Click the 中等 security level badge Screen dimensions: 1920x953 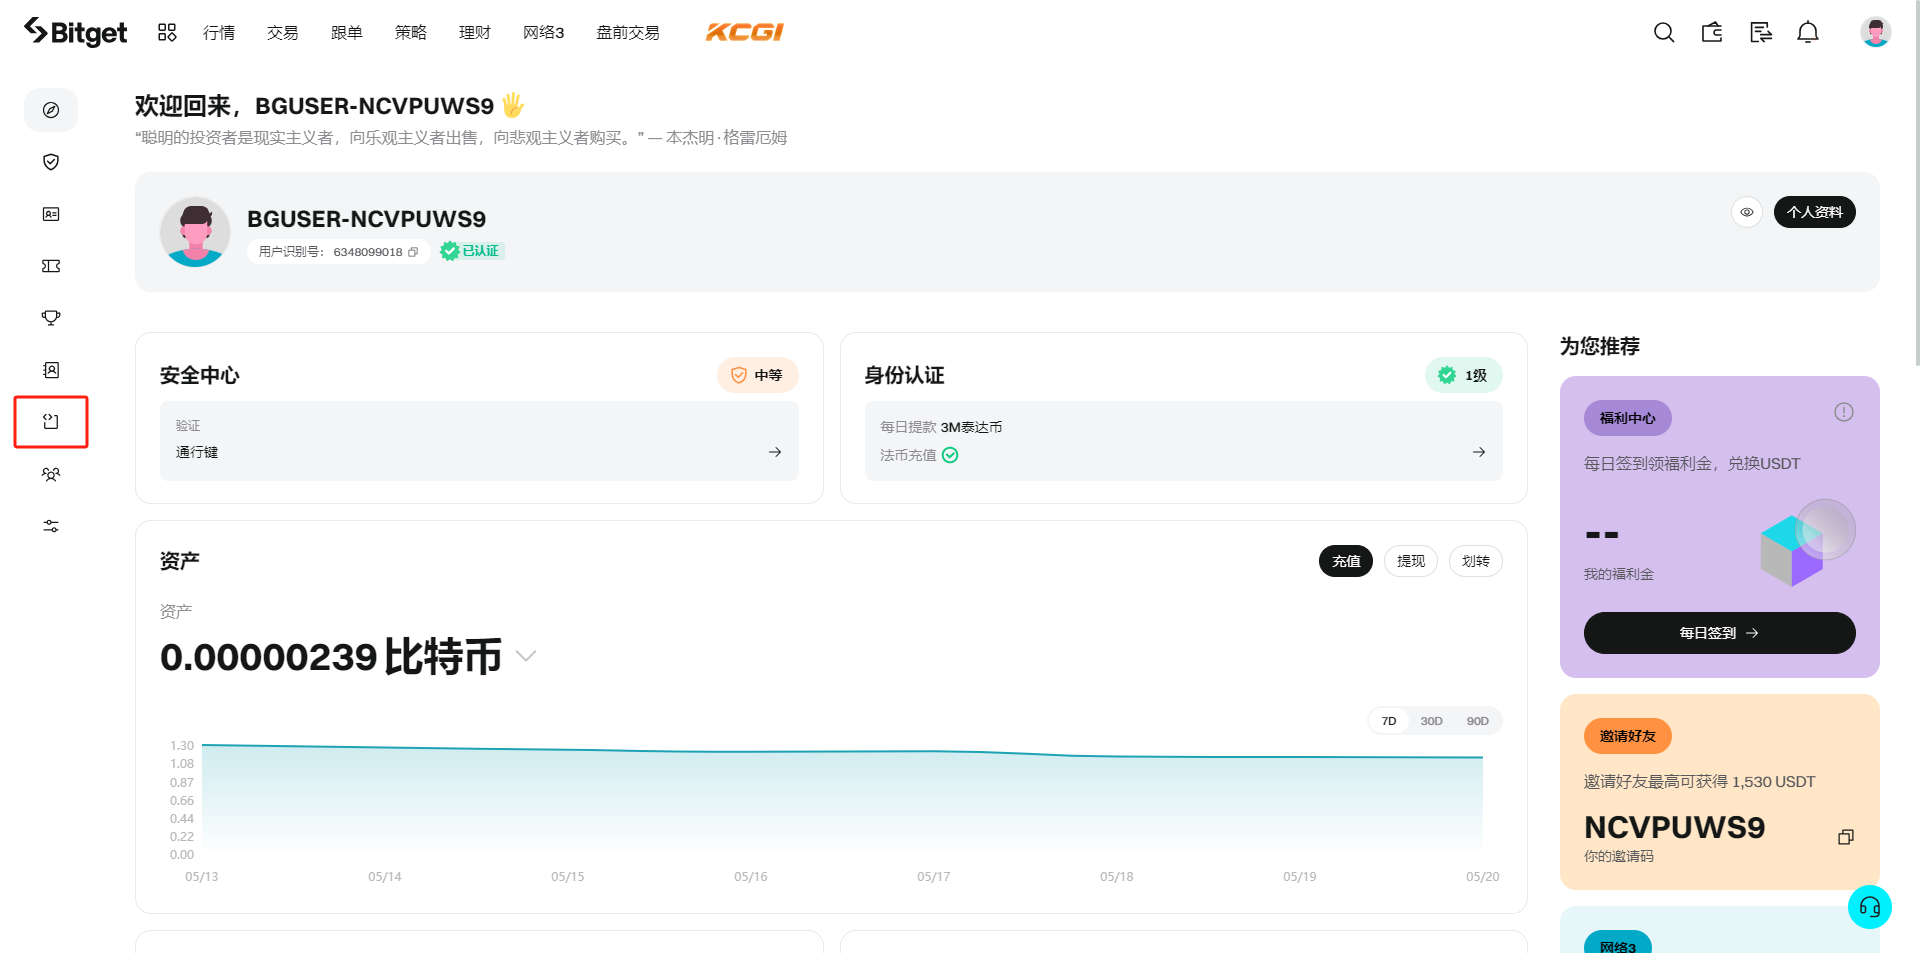pos(757,375)
